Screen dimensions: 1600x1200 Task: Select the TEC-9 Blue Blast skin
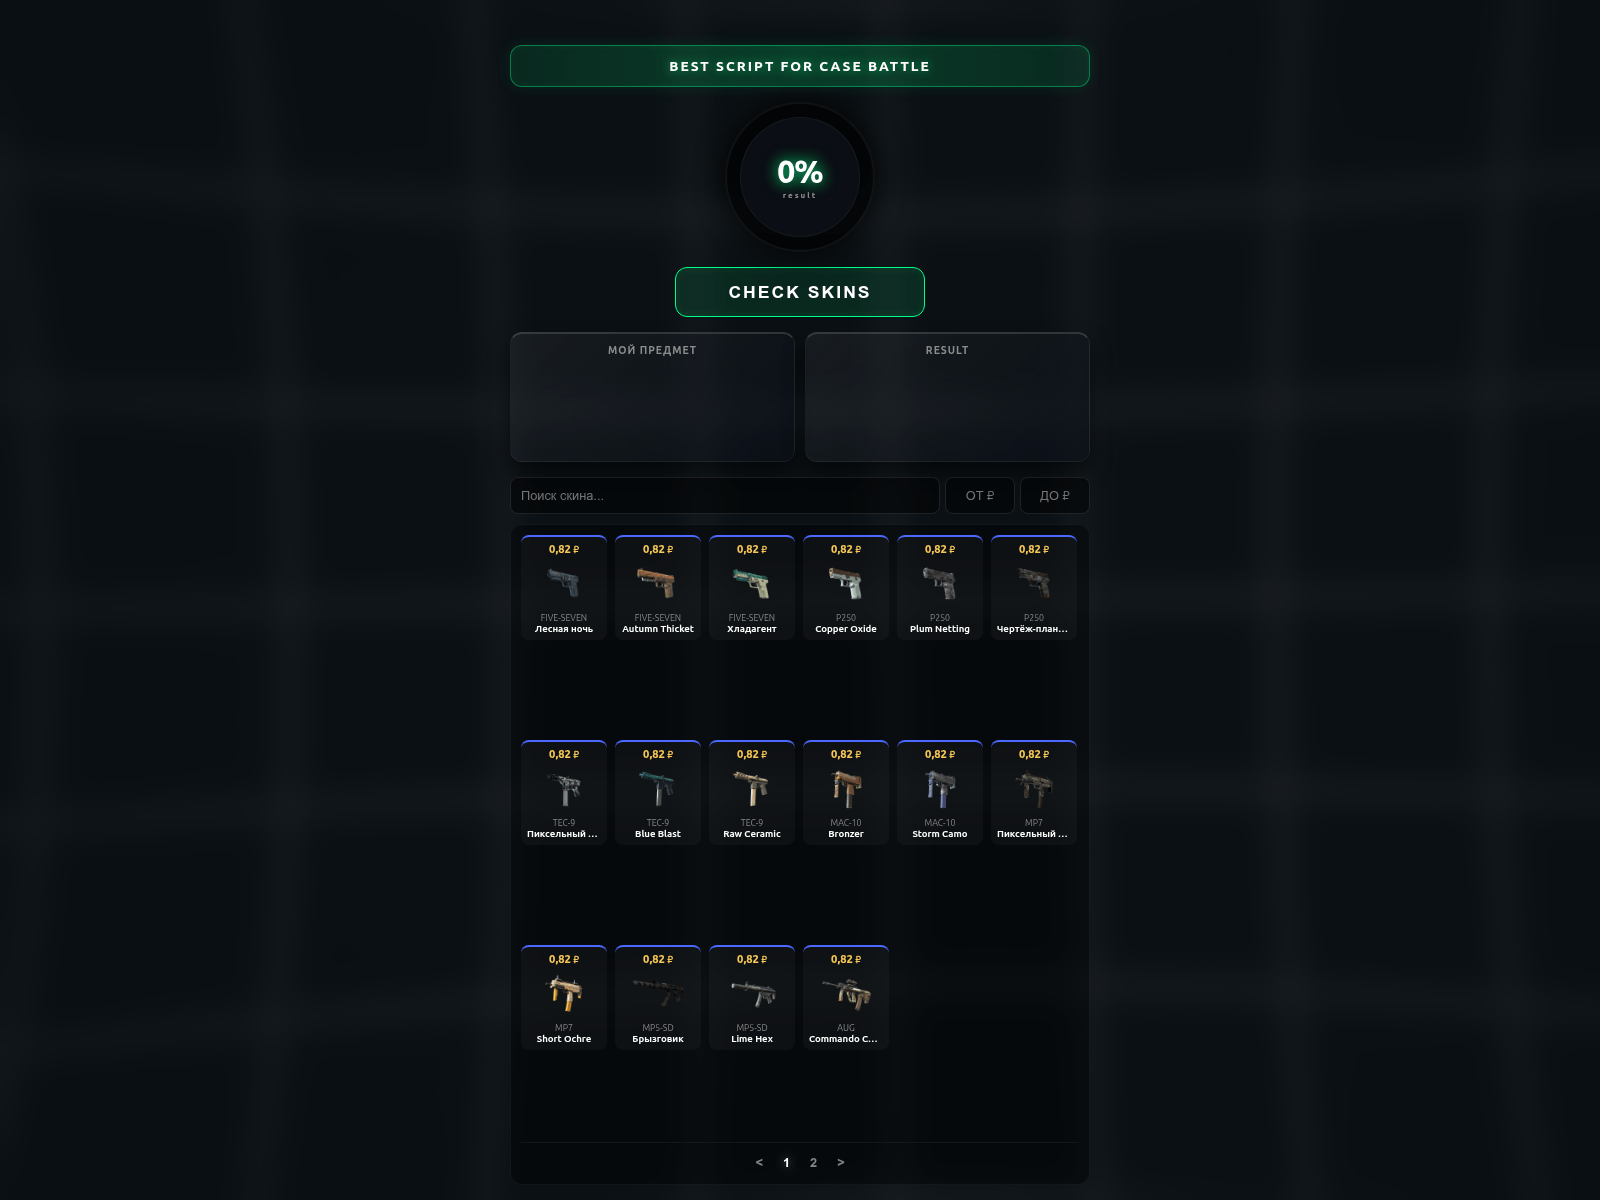pos(658,791)
